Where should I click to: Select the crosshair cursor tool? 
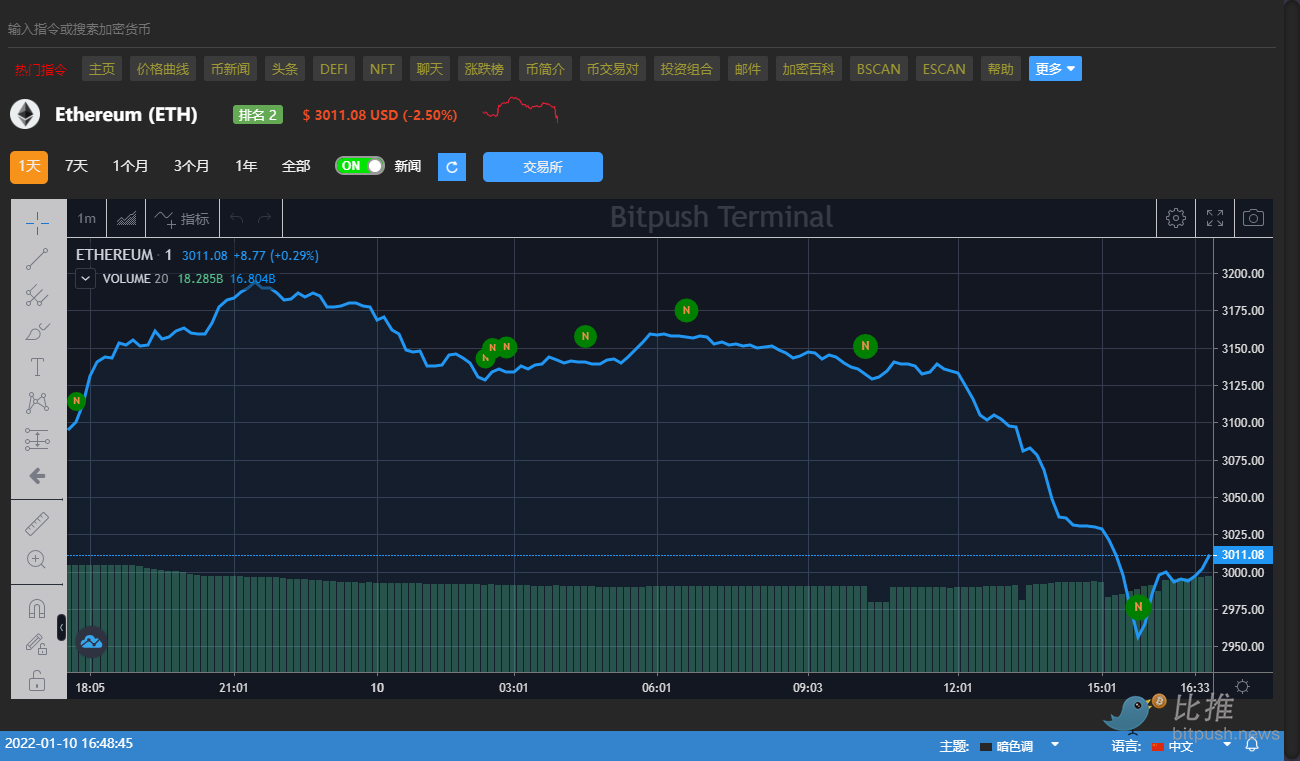tap(37, 222)
